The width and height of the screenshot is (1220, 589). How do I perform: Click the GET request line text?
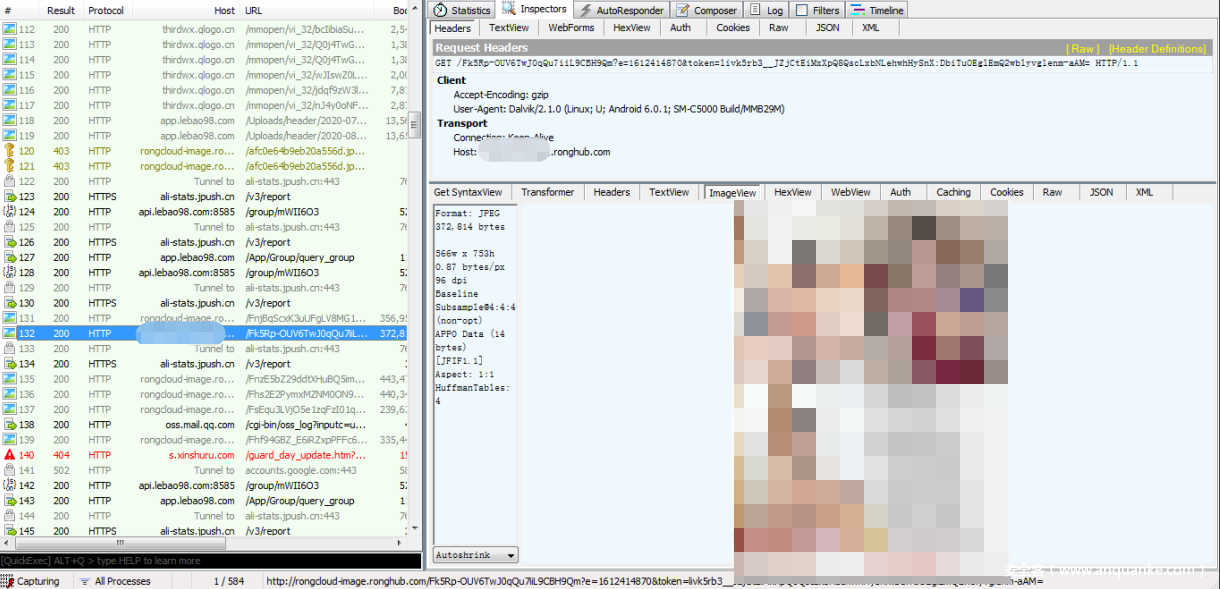(785, 63)
